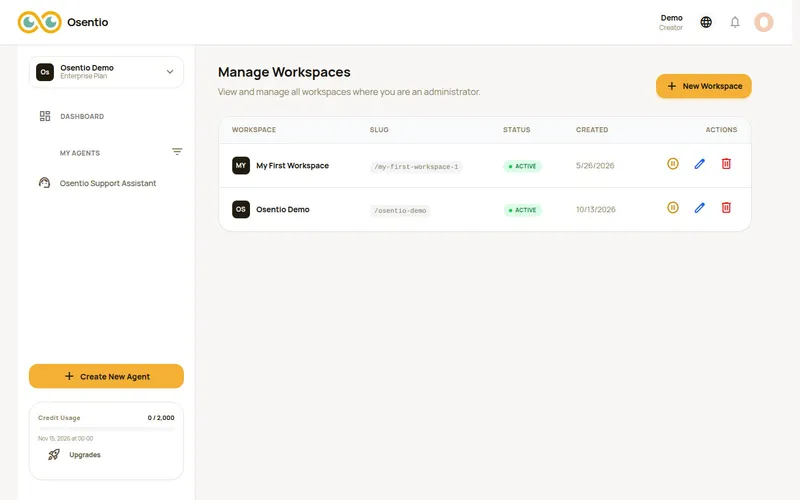Click the Nov 15, 2026 reset date
800x500 pixels.
coord(65,438)
